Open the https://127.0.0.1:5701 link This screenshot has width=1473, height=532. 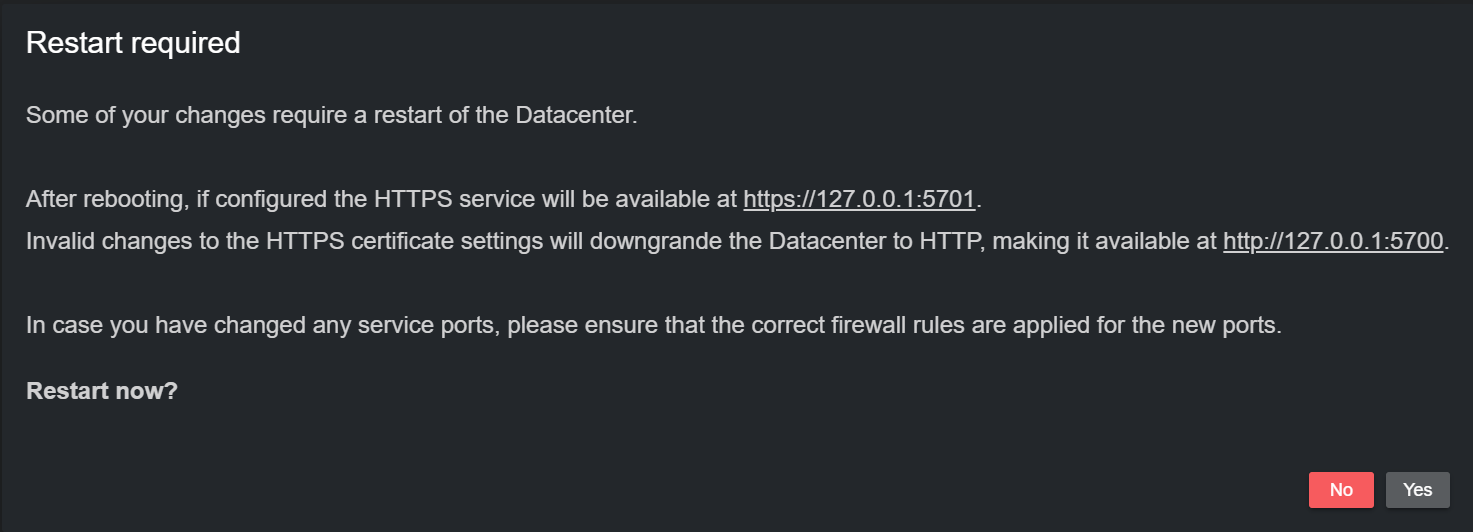tap(859, 199)
